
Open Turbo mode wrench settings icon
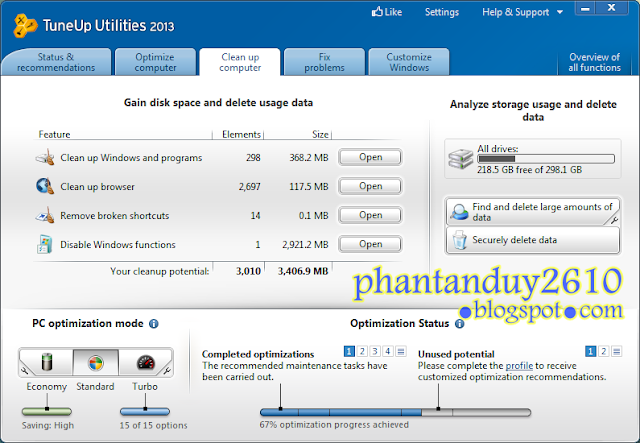click(167, 370)
